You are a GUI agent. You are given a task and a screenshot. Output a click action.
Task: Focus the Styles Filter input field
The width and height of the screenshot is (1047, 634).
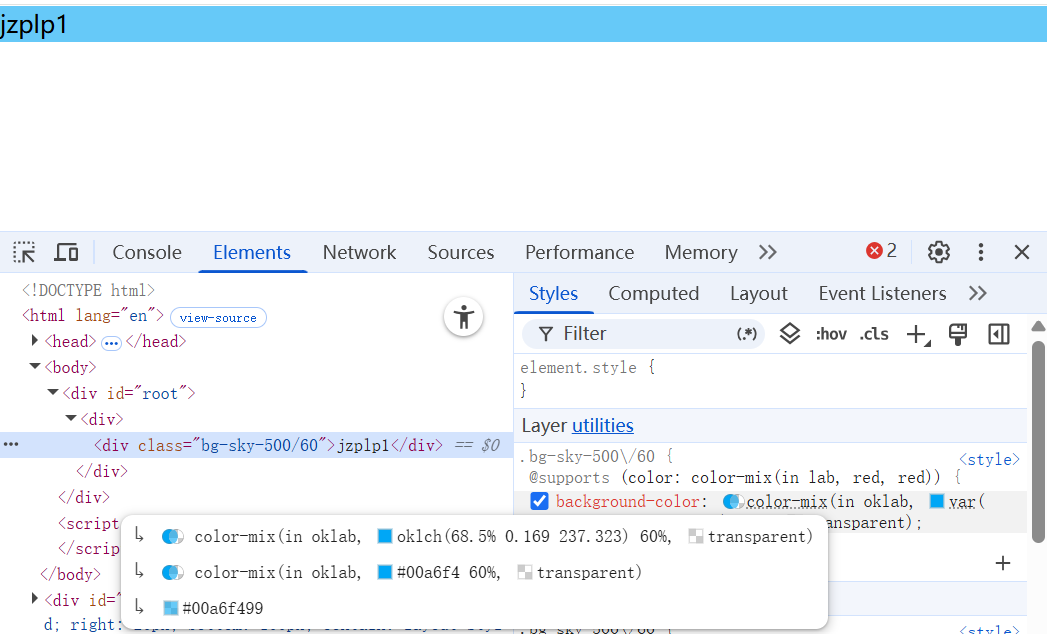(644, 333)
